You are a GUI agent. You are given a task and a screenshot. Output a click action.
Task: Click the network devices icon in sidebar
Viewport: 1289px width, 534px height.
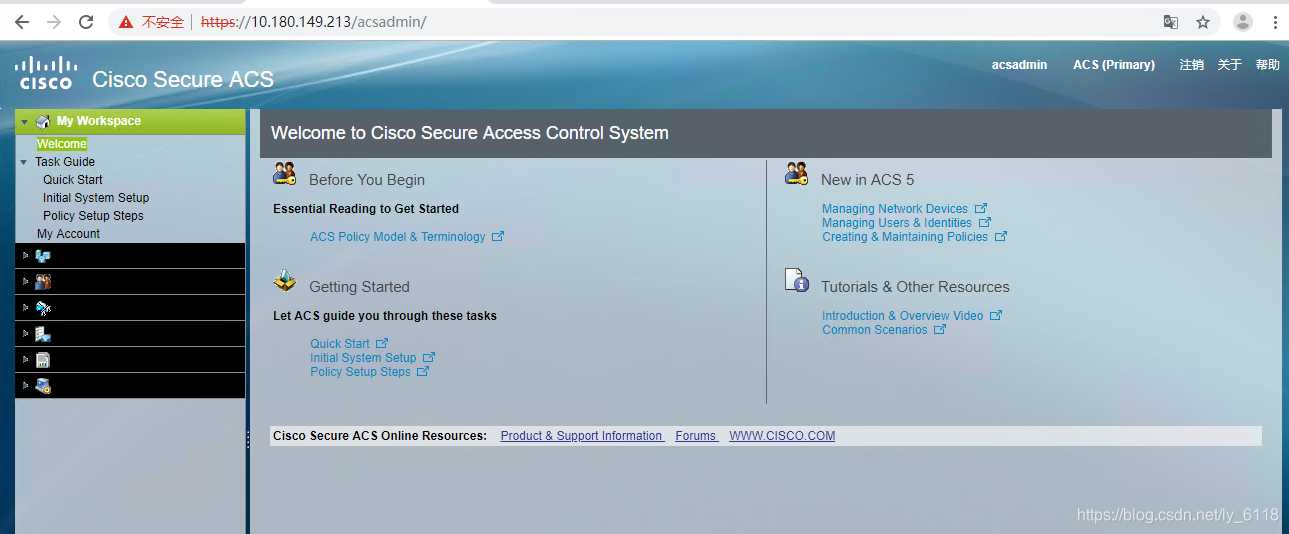(x=43, y=256)
